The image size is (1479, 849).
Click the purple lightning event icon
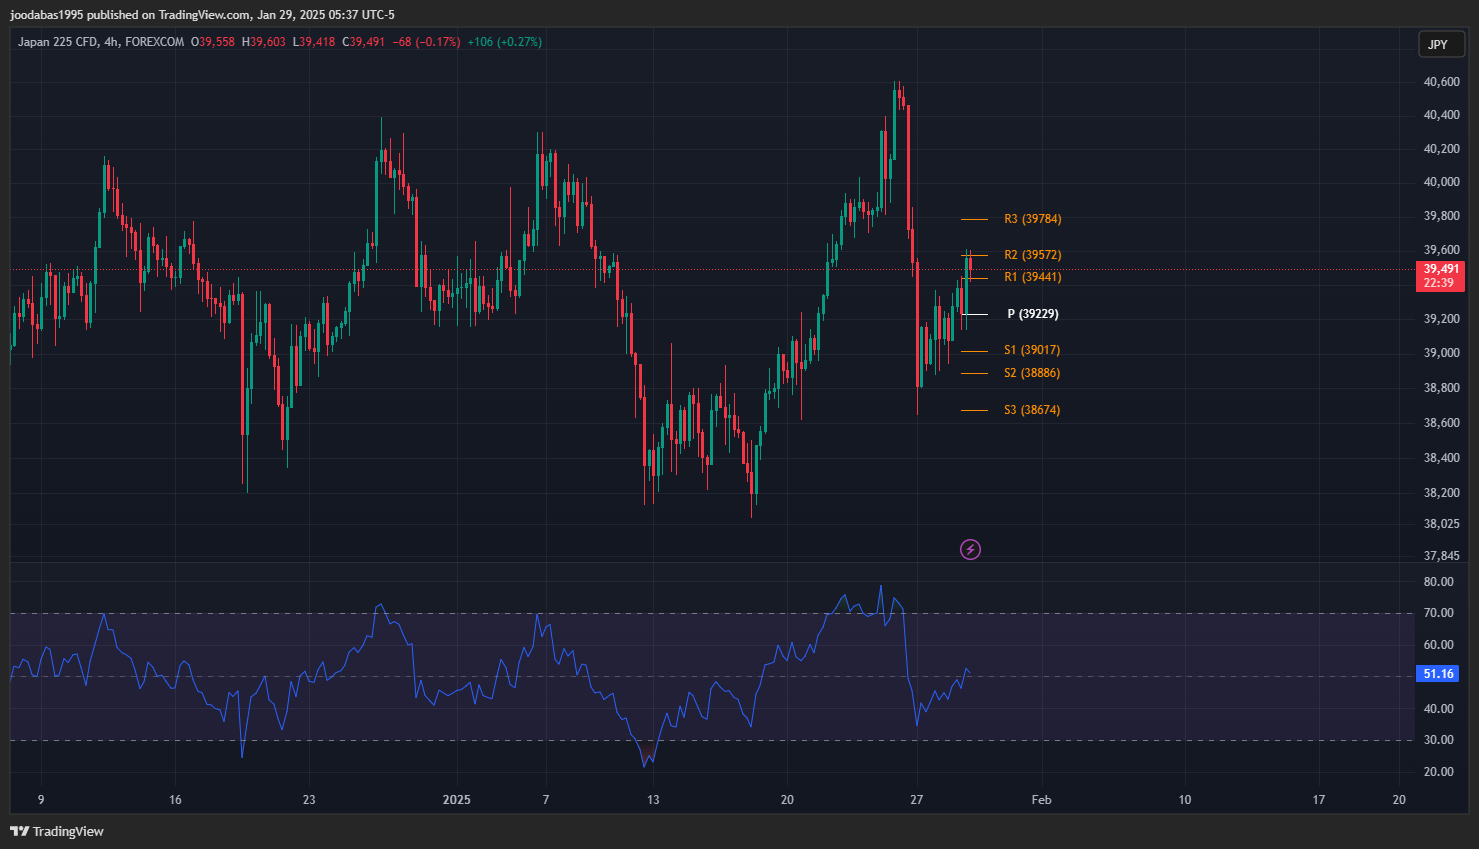tap(970, 549)
